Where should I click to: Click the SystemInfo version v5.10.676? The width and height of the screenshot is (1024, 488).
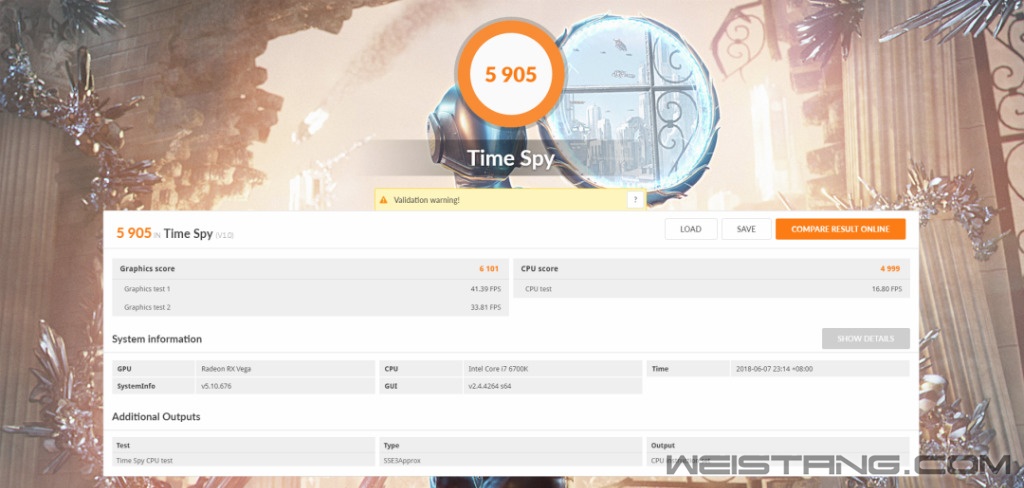[216, 386]
